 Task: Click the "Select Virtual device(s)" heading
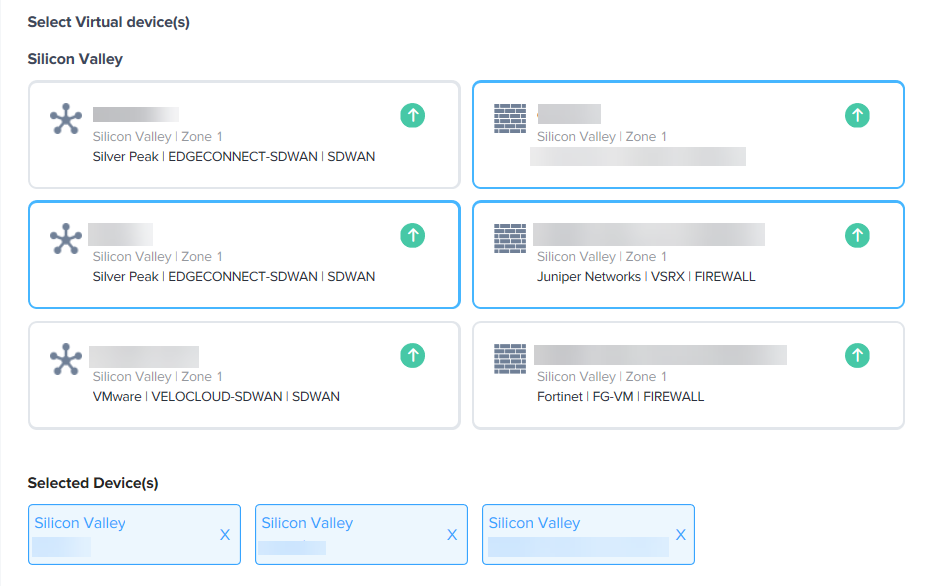[x=109, y=22]
